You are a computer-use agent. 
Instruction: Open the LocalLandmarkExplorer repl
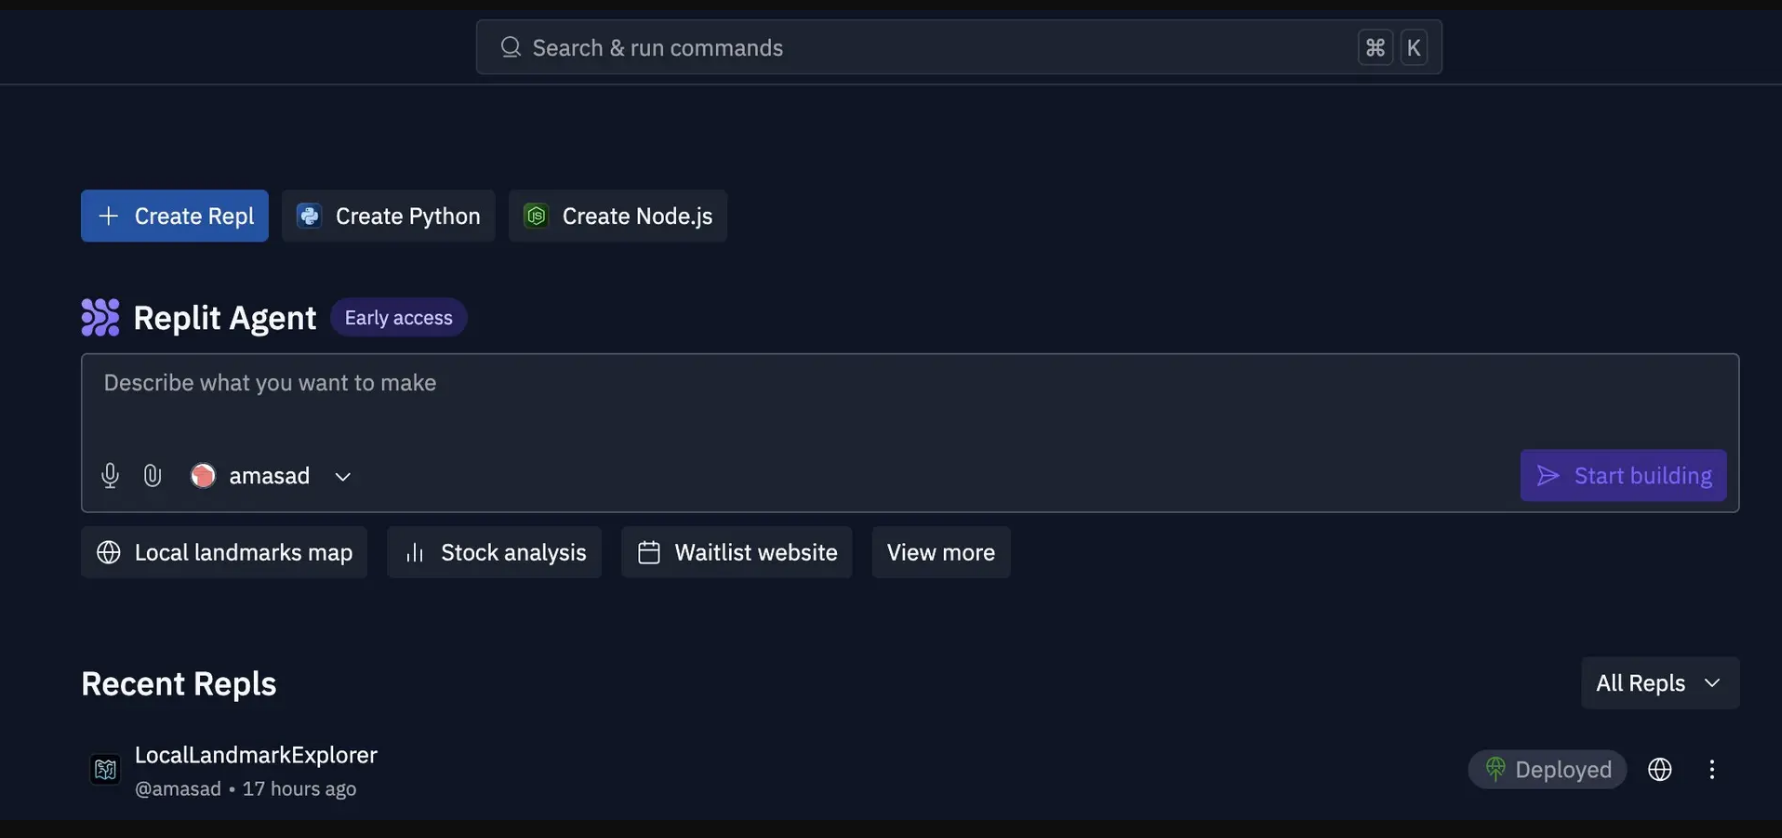(x=256, y=755)
